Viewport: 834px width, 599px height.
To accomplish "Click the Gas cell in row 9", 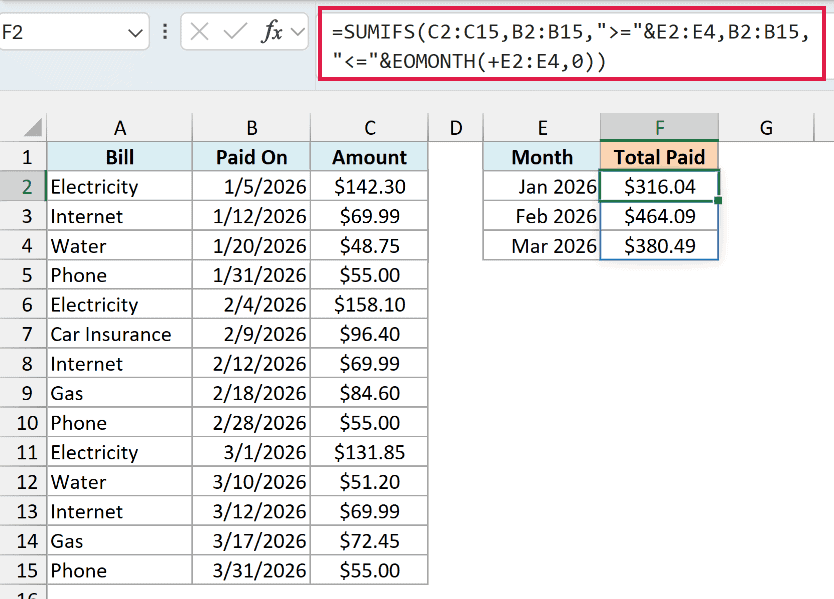I will click(x=120, y=393).
